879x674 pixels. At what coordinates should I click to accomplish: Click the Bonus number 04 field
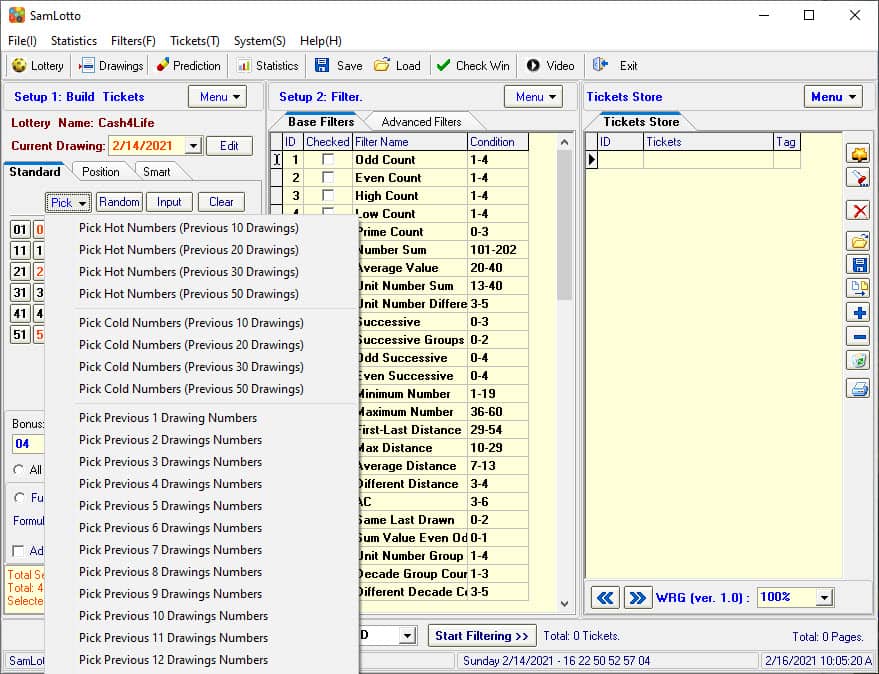pos(27,444)
